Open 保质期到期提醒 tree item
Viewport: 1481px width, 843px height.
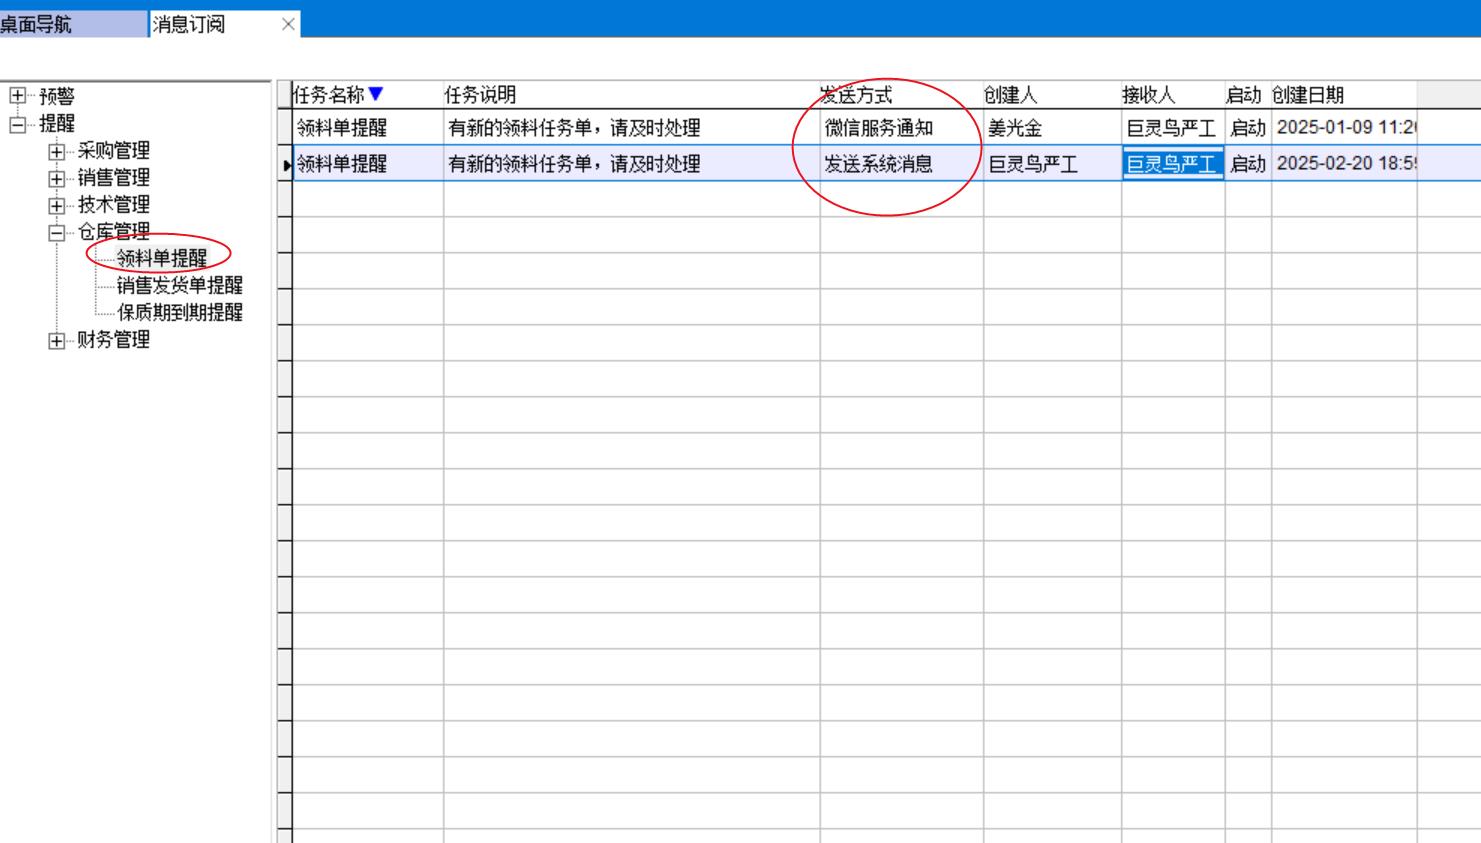click(179, 312)
